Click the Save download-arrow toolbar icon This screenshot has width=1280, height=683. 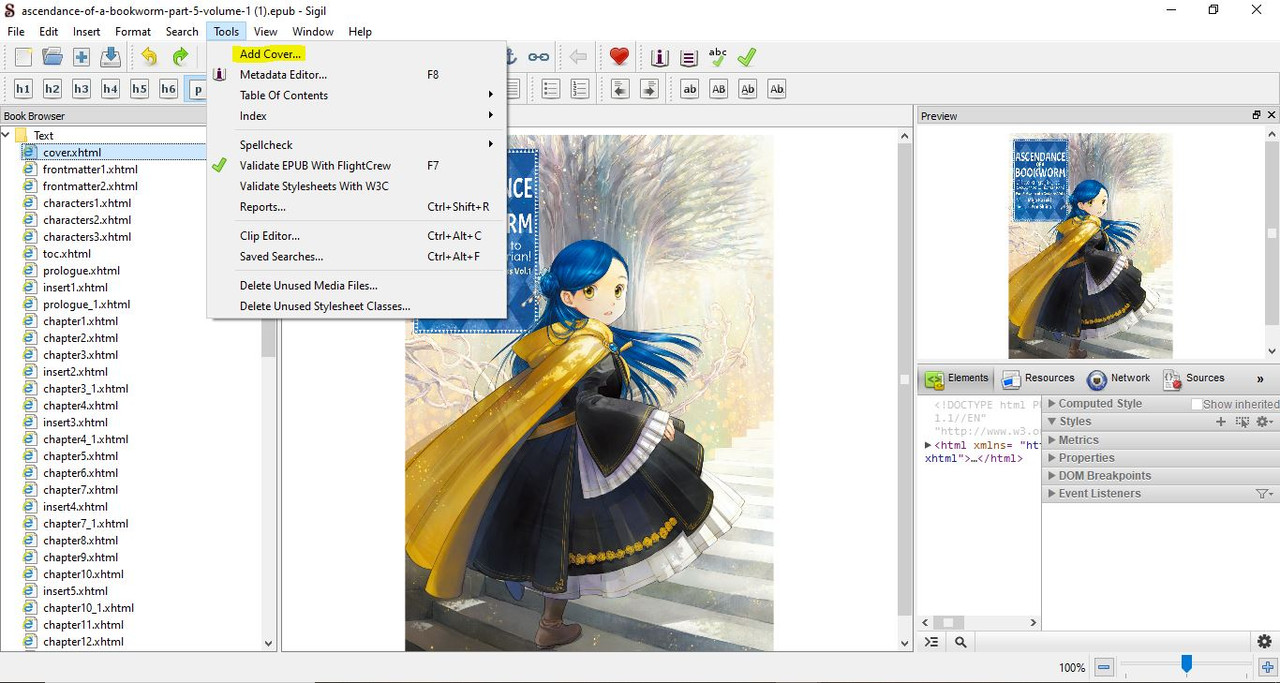[110, 57]
